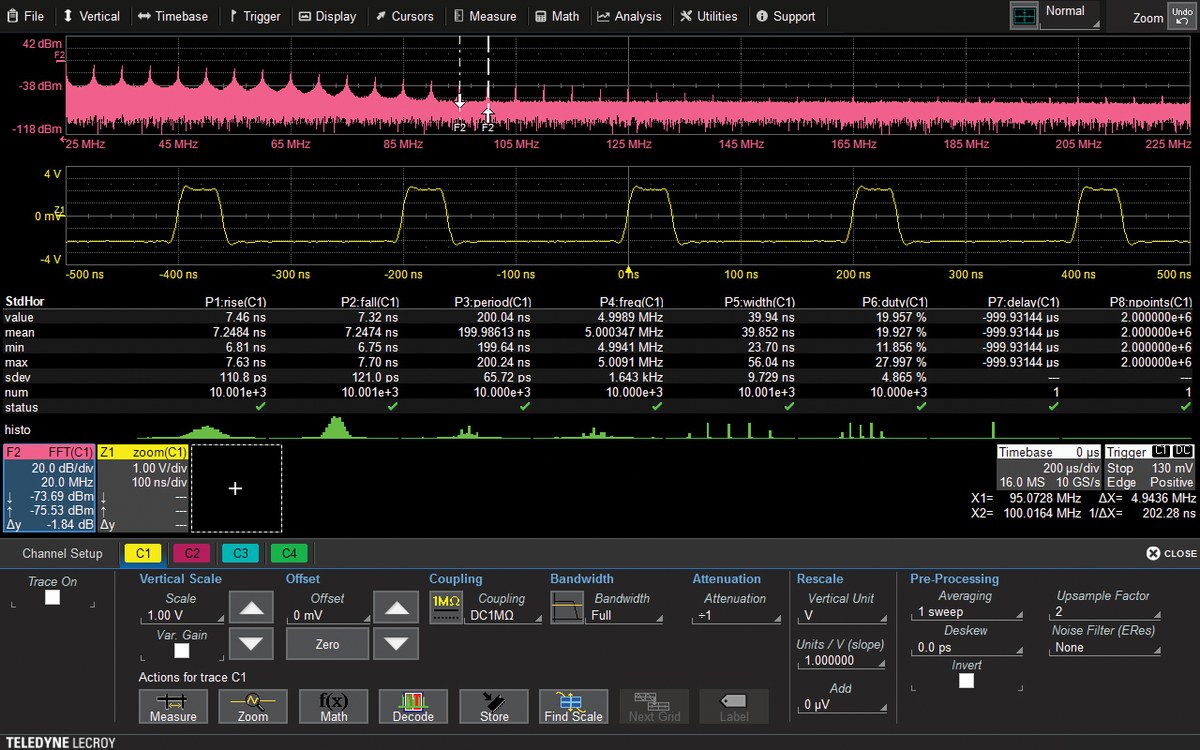Open the Averaging sweep dropdown
1200x750 pixels.
point(967,612)
